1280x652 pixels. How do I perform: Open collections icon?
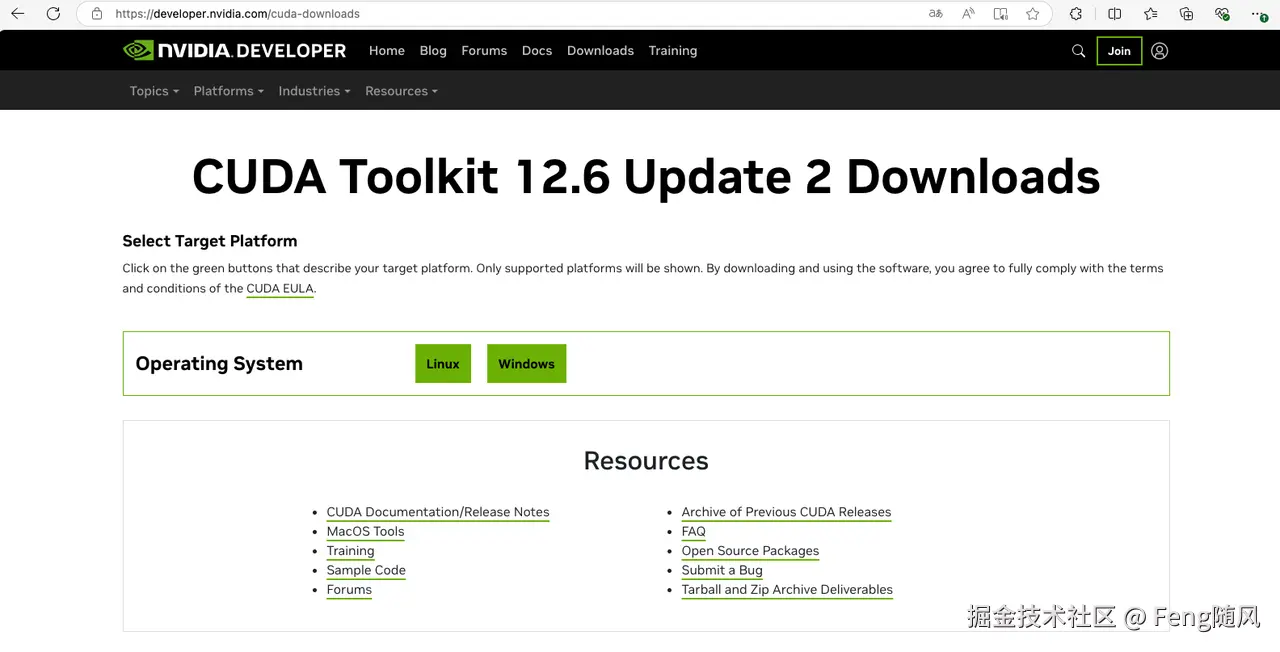[x=1186, y=14]
